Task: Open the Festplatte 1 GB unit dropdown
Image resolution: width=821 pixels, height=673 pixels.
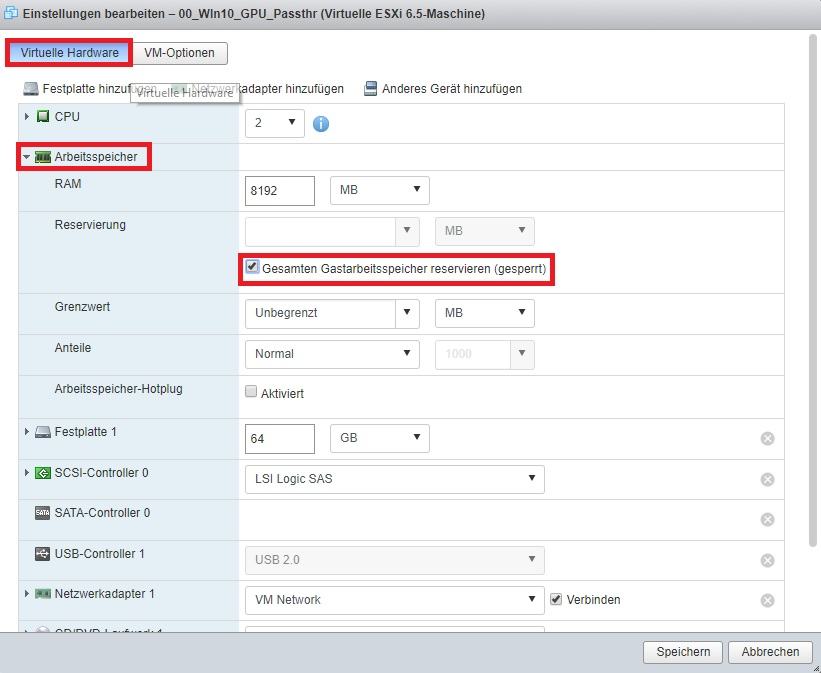Action: pyautogui.click(x=380, y=438)
